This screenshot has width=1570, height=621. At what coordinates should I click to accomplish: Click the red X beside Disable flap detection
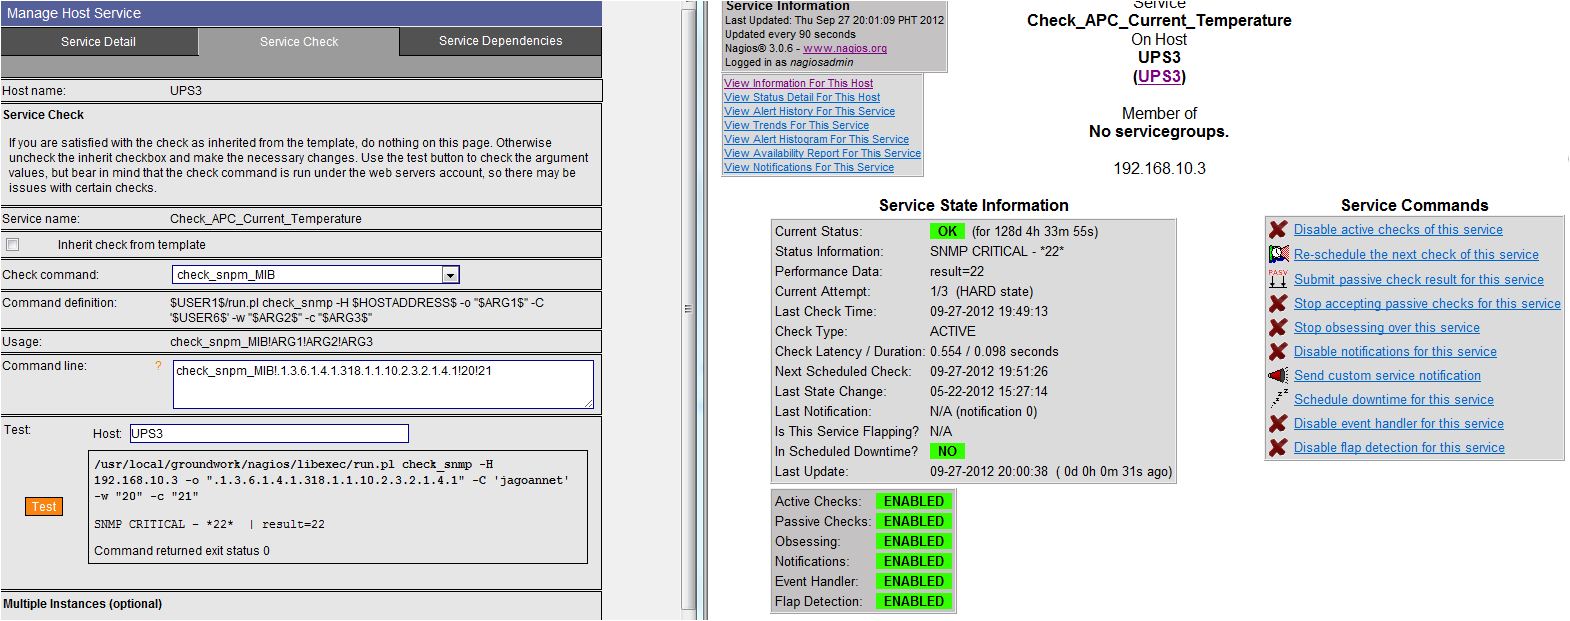[x=1278, y=448]
